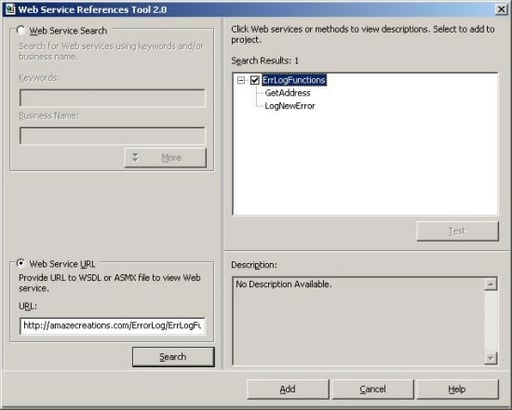Click the Search button
Screen dimensions: 512x410
173,357
